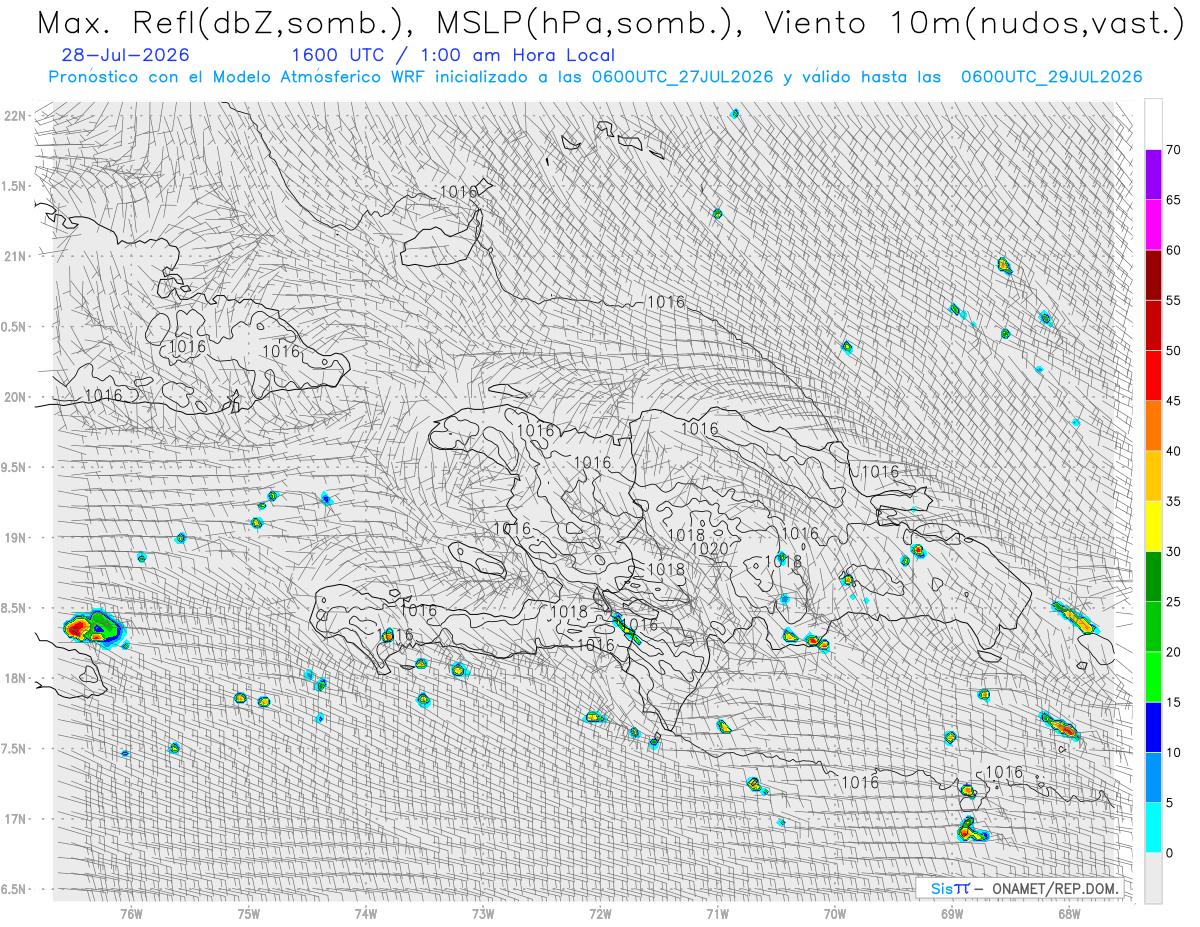Viewport: 1200px width, 927px height.
Task: Click the yellow 30-35 dBZ color band
Action: (x=1153, y=526)
